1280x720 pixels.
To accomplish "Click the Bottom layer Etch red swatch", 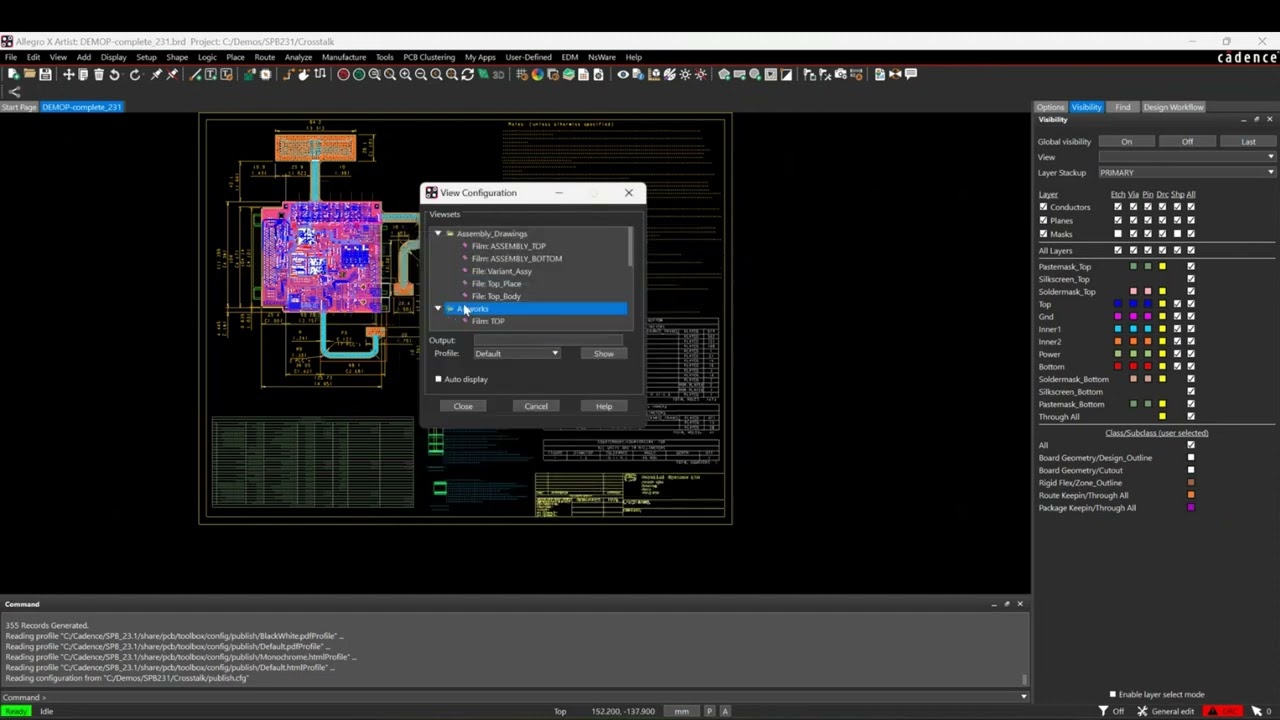I will (x=1118, y=366).
